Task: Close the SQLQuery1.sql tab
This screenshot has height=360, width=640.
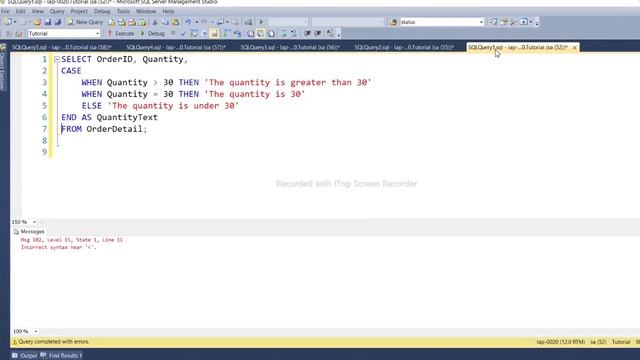Action: (x=574, y=47)
